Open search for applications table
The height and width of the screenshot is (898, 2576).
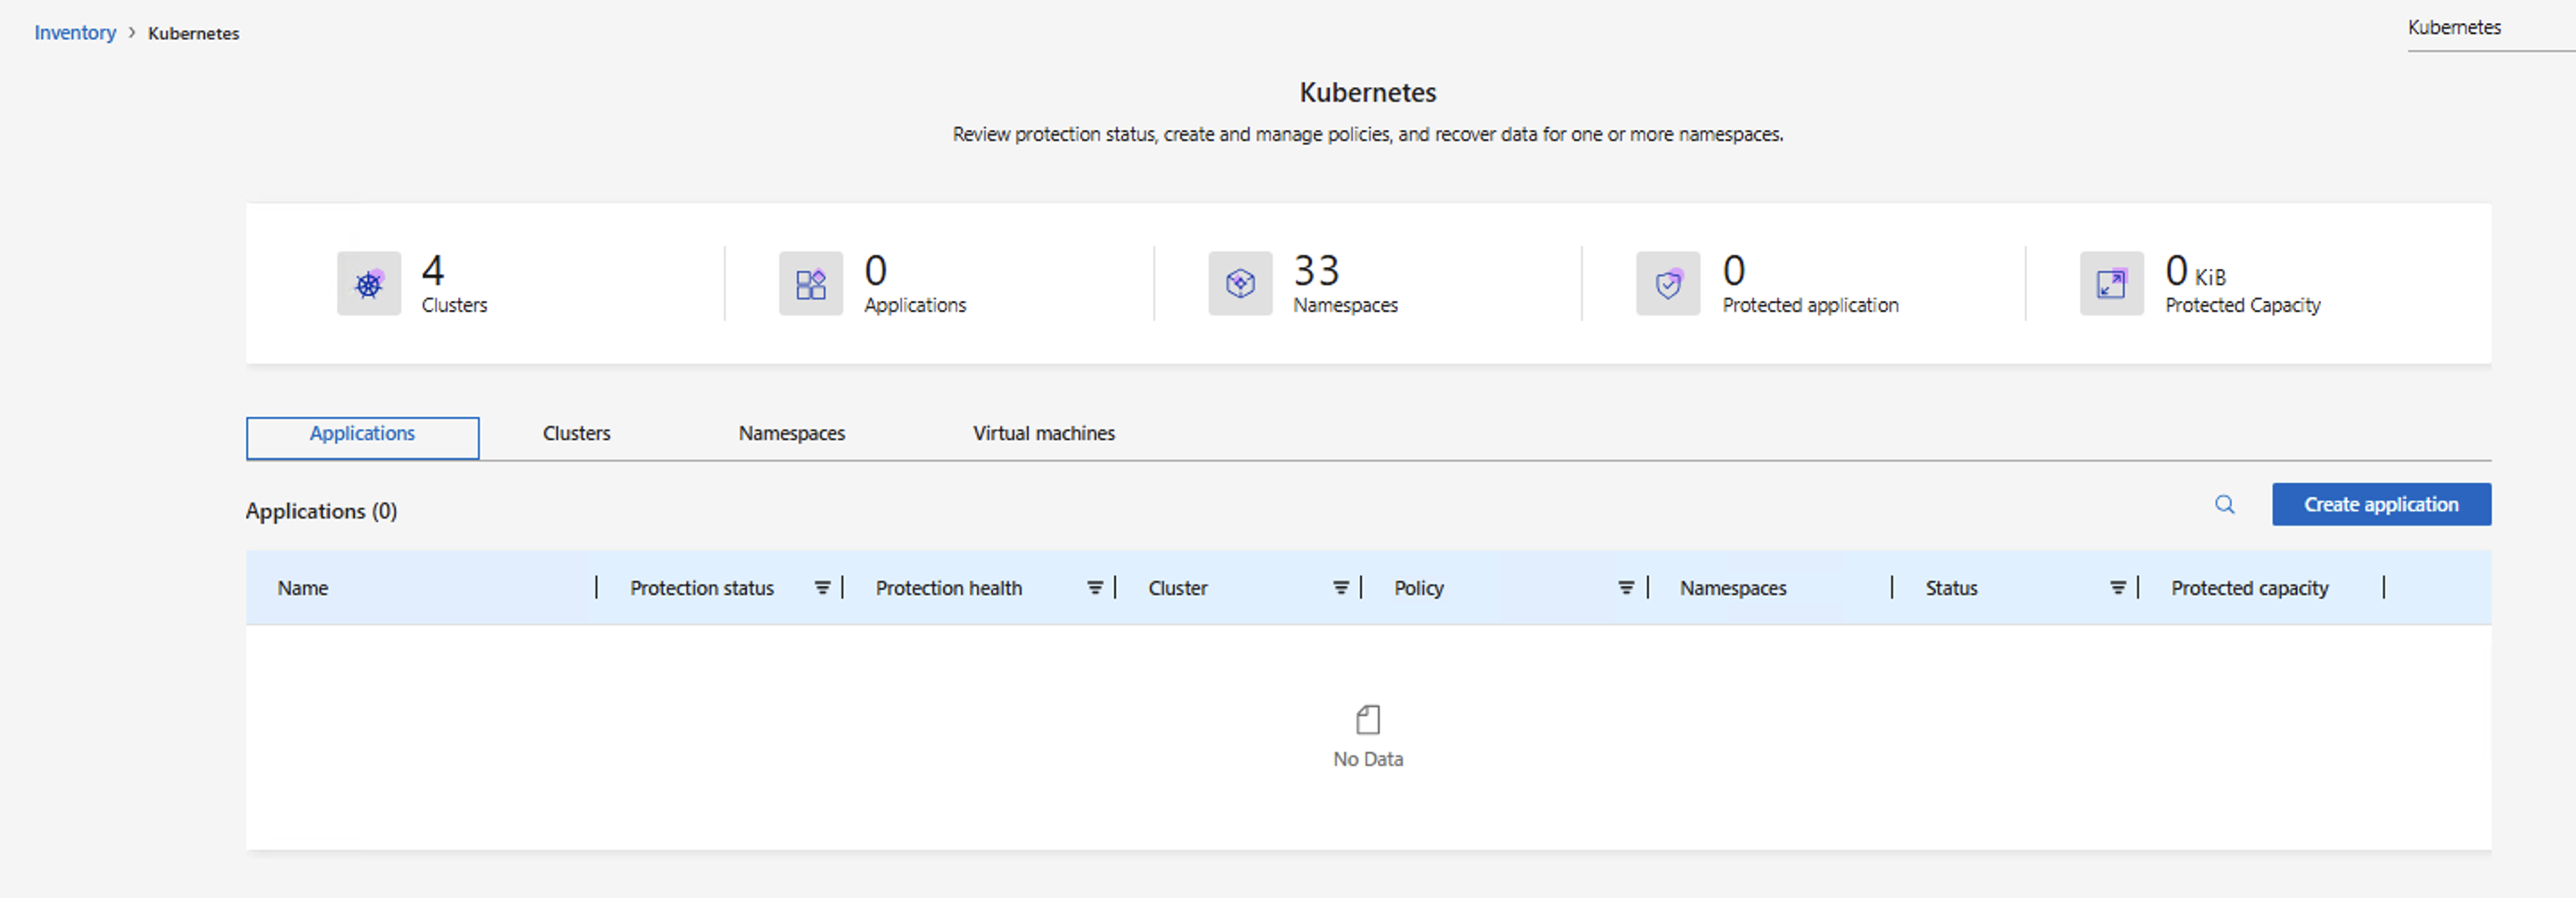click(x=2225, y=504)
